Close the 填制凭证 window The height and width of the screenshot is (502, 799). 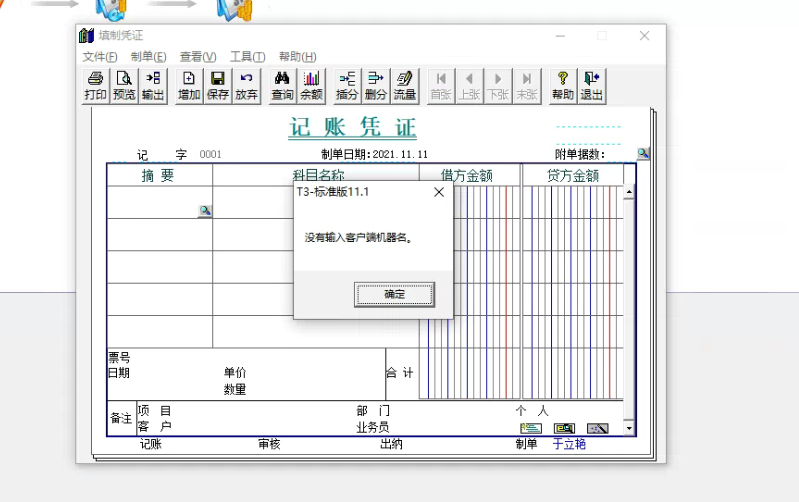(x=644, y=36)
